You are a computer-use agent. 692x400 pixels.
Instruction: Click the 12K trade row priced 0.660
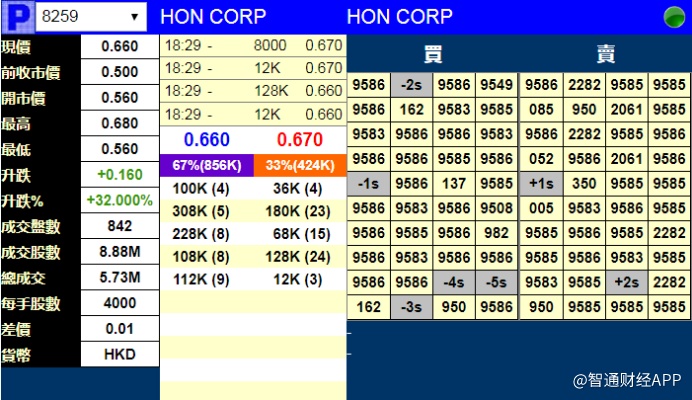coord(253,114)
